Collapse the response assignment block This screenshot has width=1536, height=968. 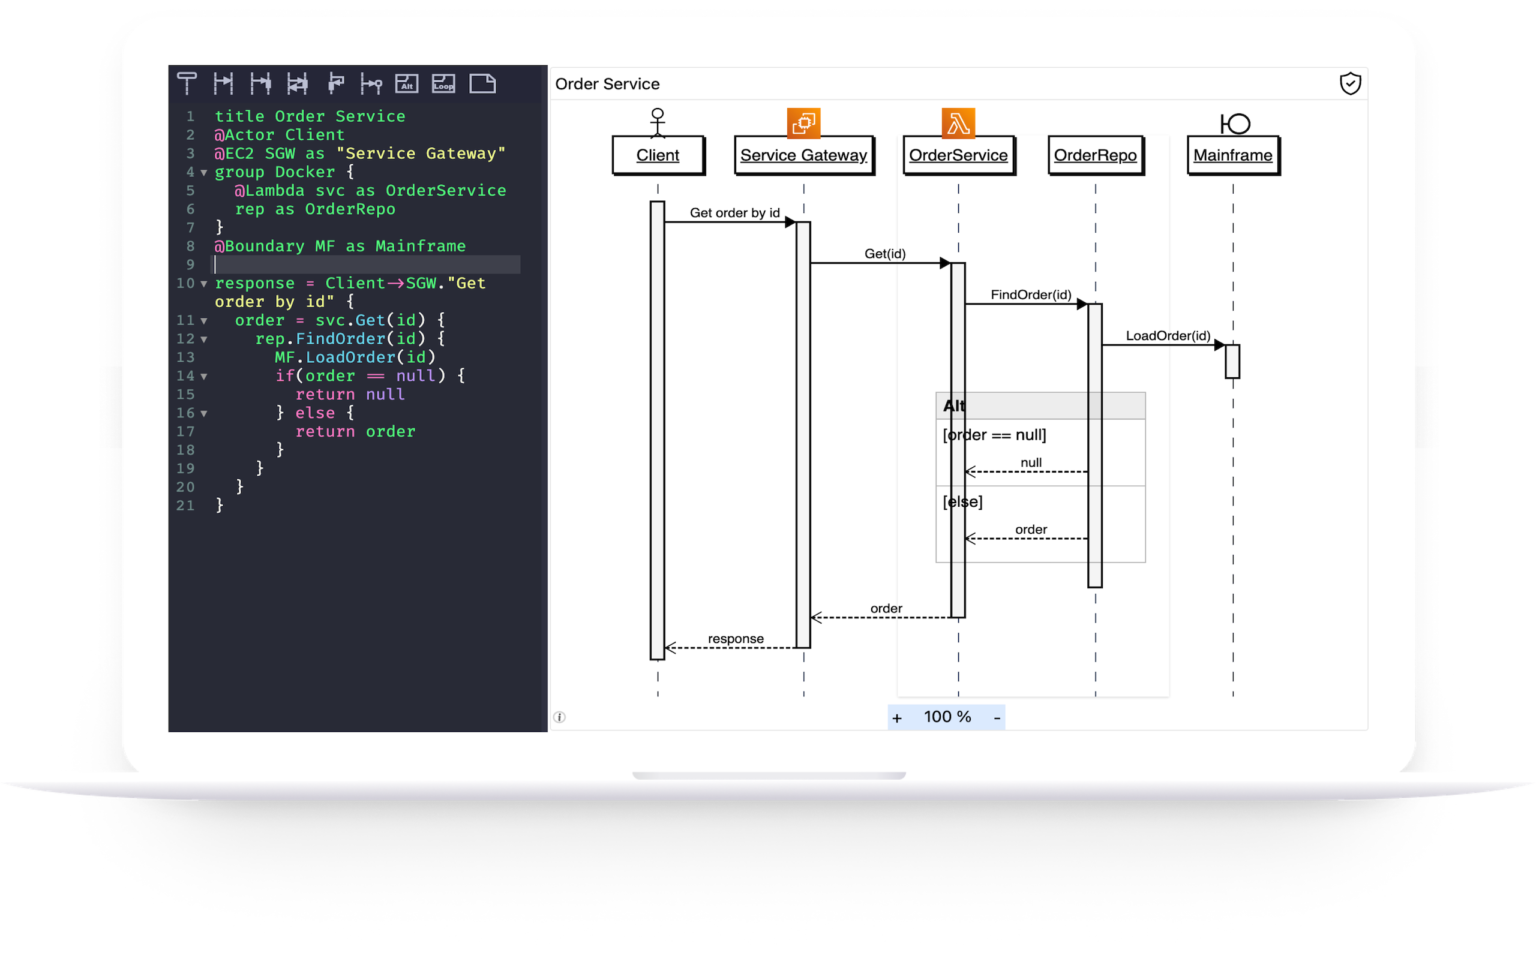point(203,283)
